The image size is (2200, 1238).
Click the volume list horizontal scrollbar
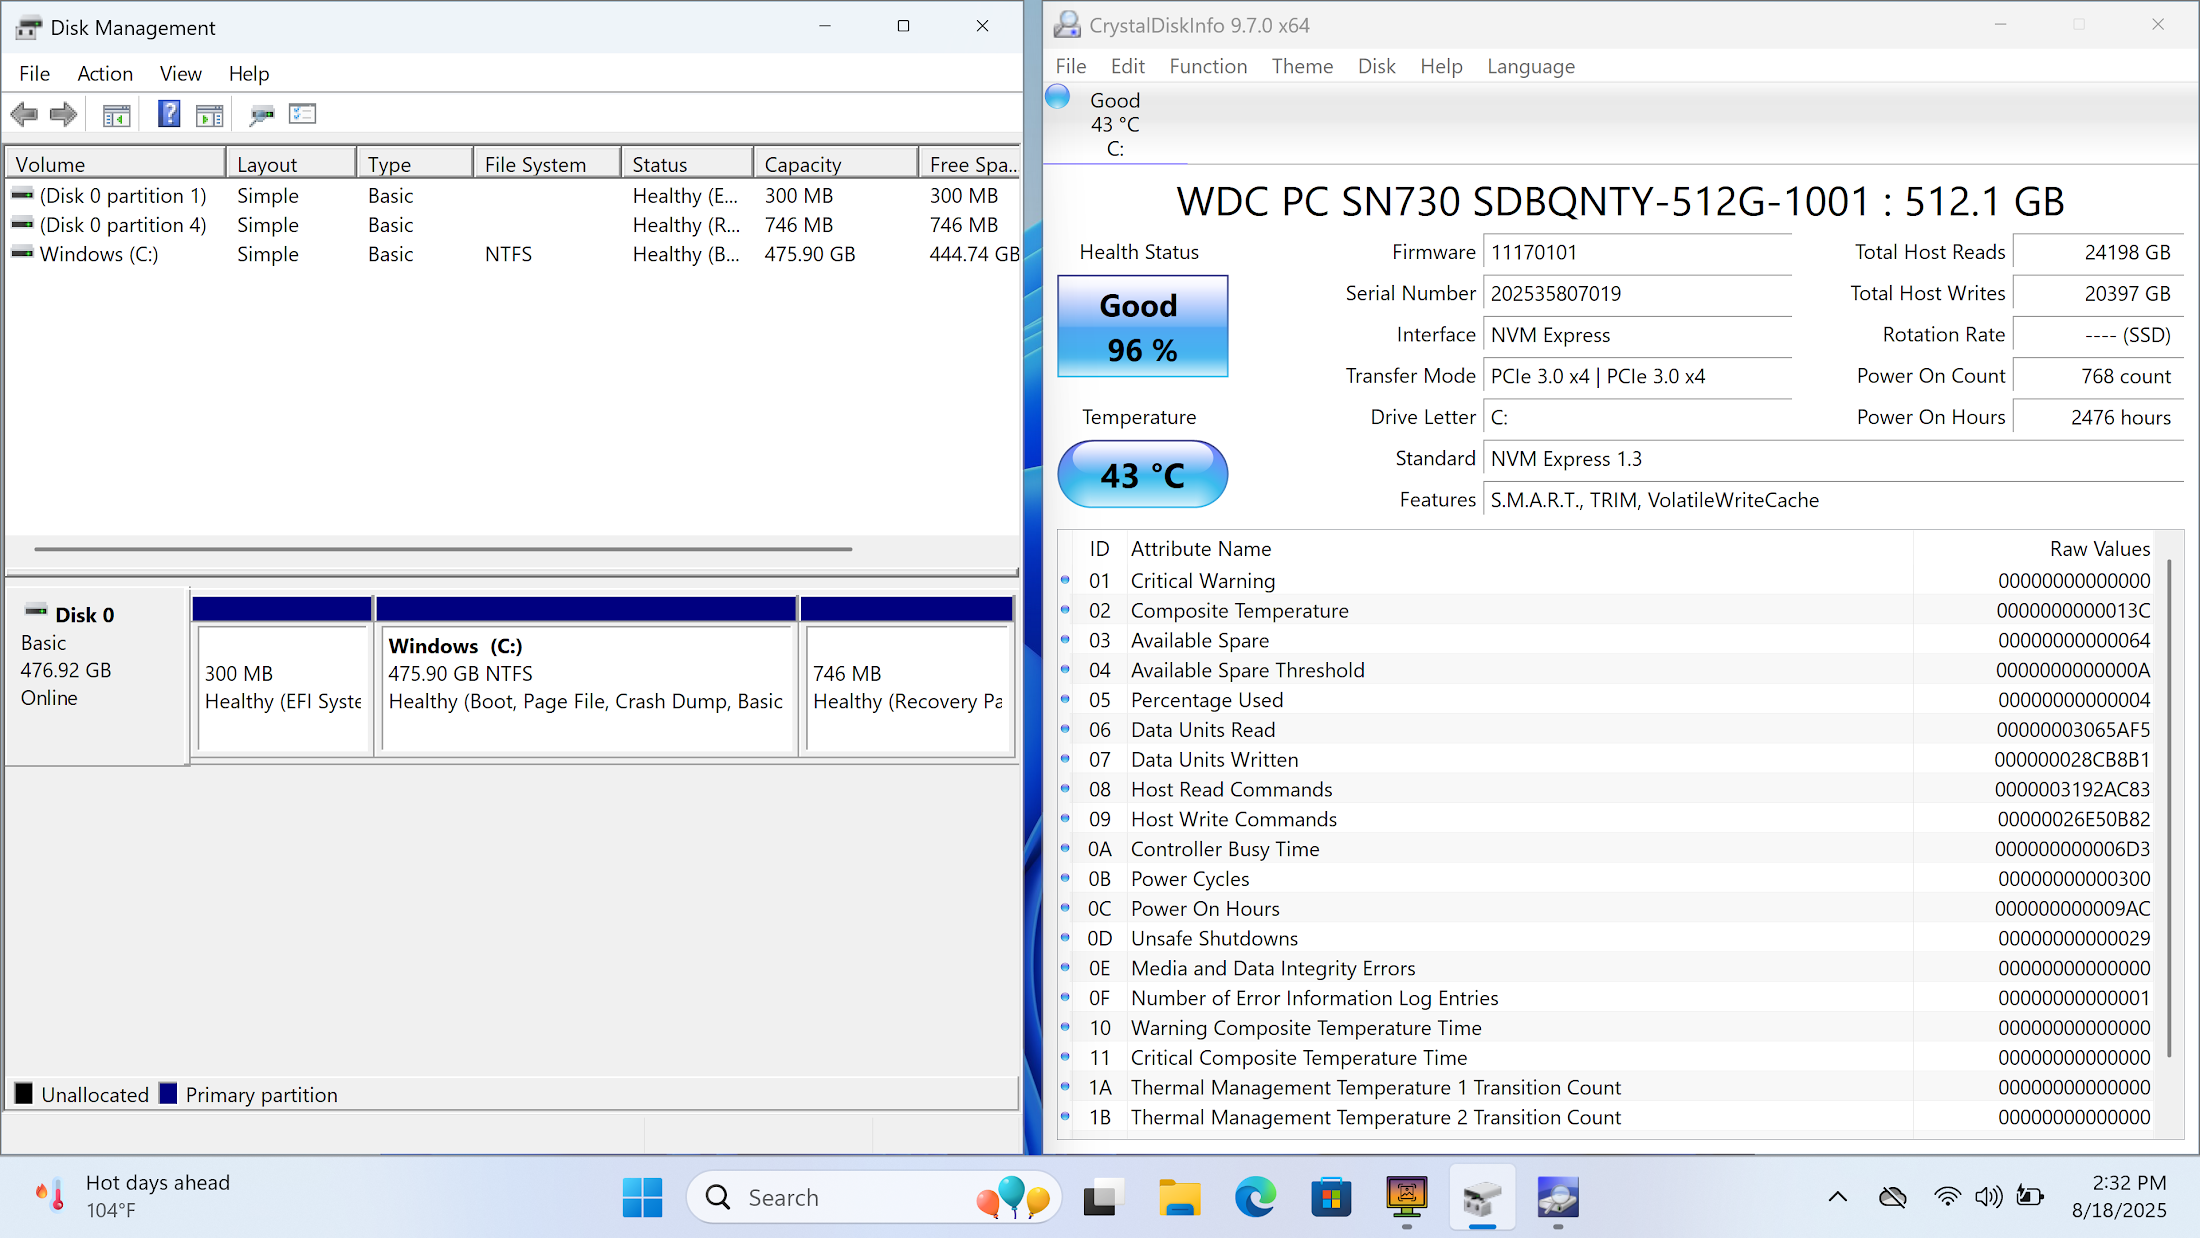point(442,549)
